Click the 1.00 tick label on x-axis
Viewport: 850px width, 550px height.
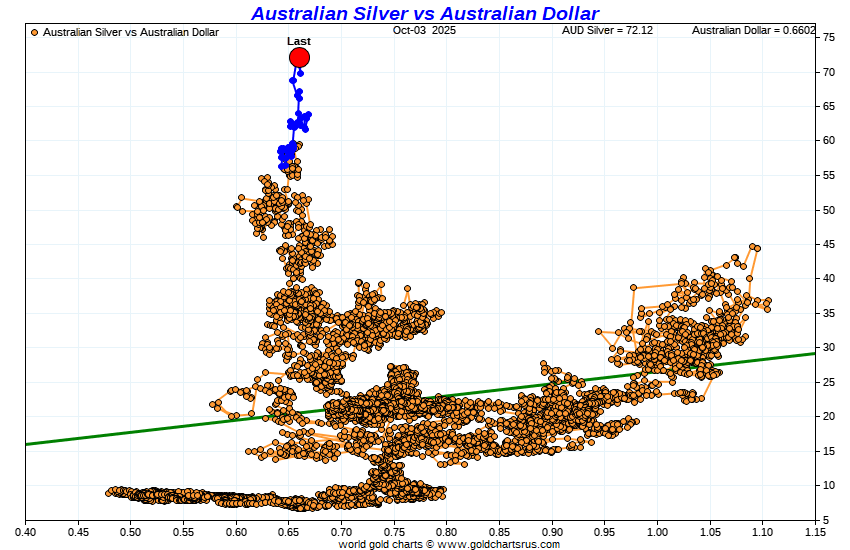click(x=657, y=532)
